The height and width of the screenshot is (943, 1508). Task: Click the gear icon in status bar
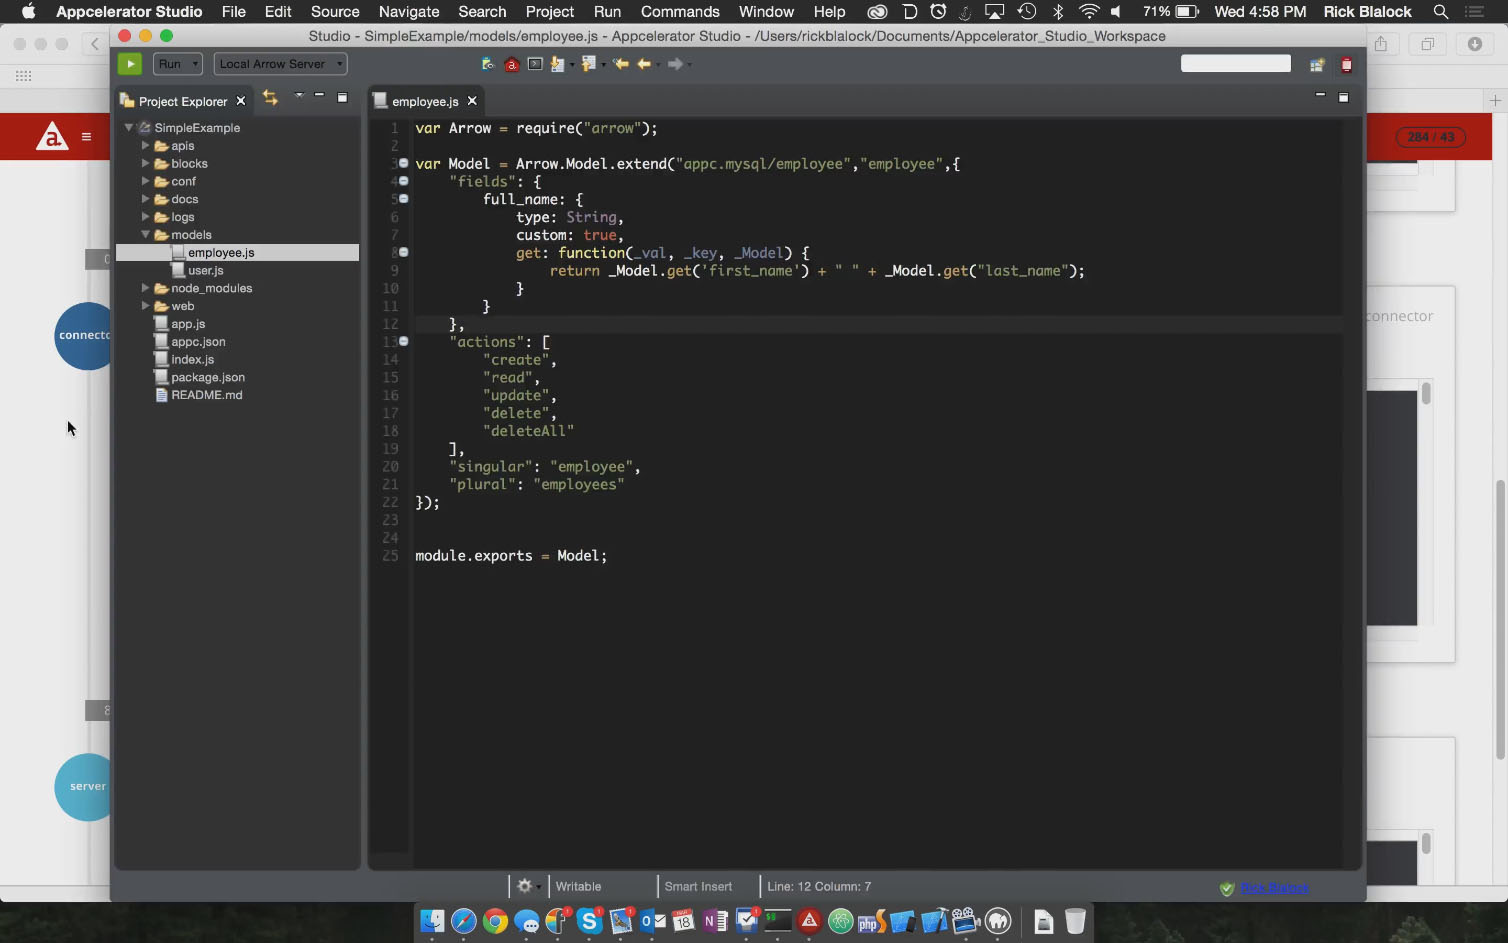(524, 886)
